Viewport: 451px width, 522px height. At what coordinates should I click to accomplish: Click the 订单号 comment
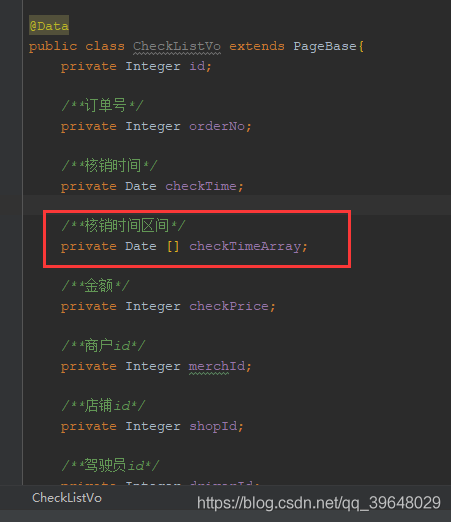click(x=102, y=105)
